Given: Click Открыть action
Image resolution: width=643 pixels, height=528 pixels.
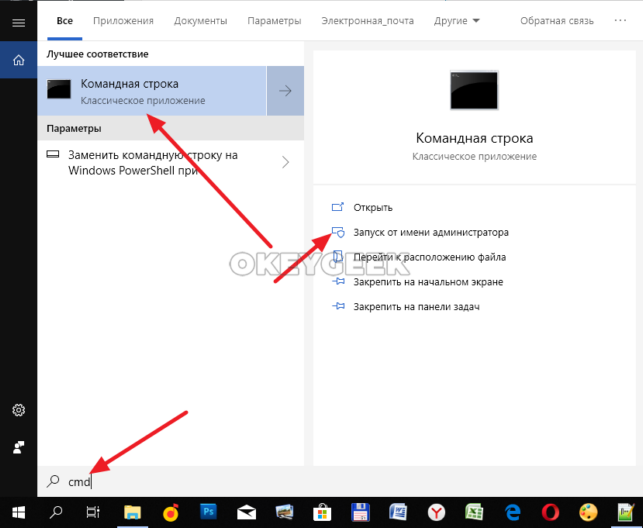Looking at the screenshot, I should point(373,207).
